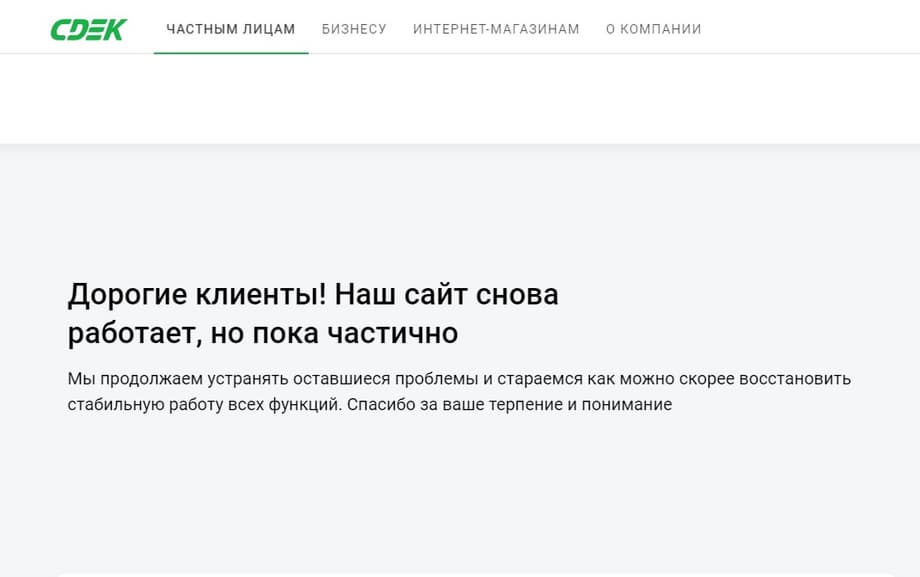The width and height of the screenshot is (920, 577).
Task: Go to the О КОМПАНИИ section
Action: coord(653,29)
